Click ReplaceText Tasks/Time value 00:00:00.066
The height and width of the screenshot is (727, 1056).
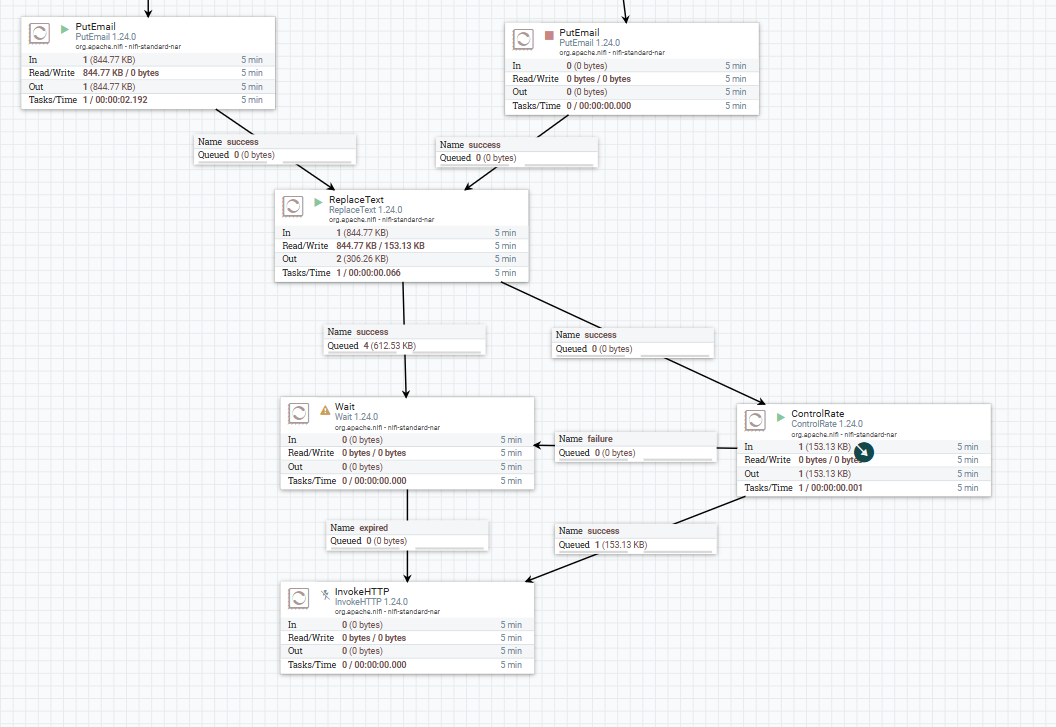coord(374,273)
